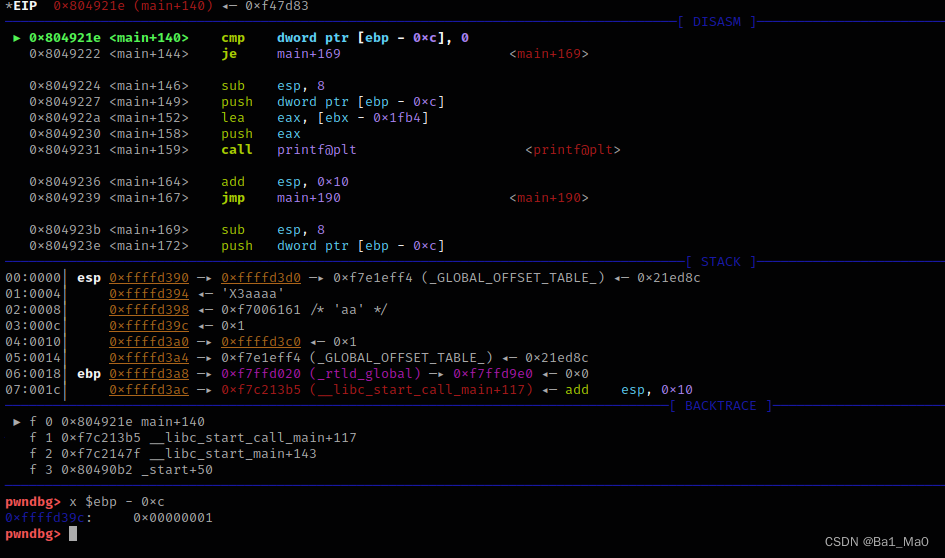The width and height of the screenshot is (945, 558).
Task: Click stack address 0xffffd394
Action: [x=149, y=293]
